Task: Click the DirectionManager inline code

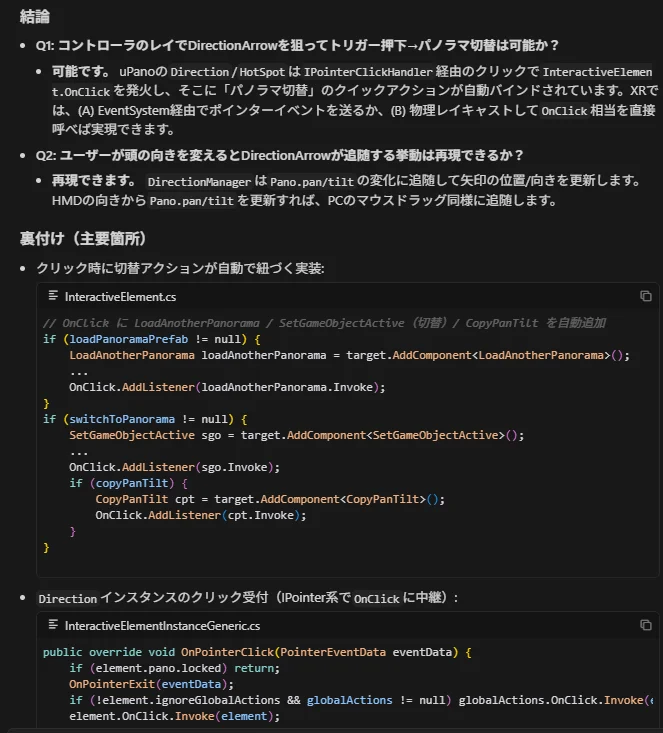Action: tap(199, 182)
